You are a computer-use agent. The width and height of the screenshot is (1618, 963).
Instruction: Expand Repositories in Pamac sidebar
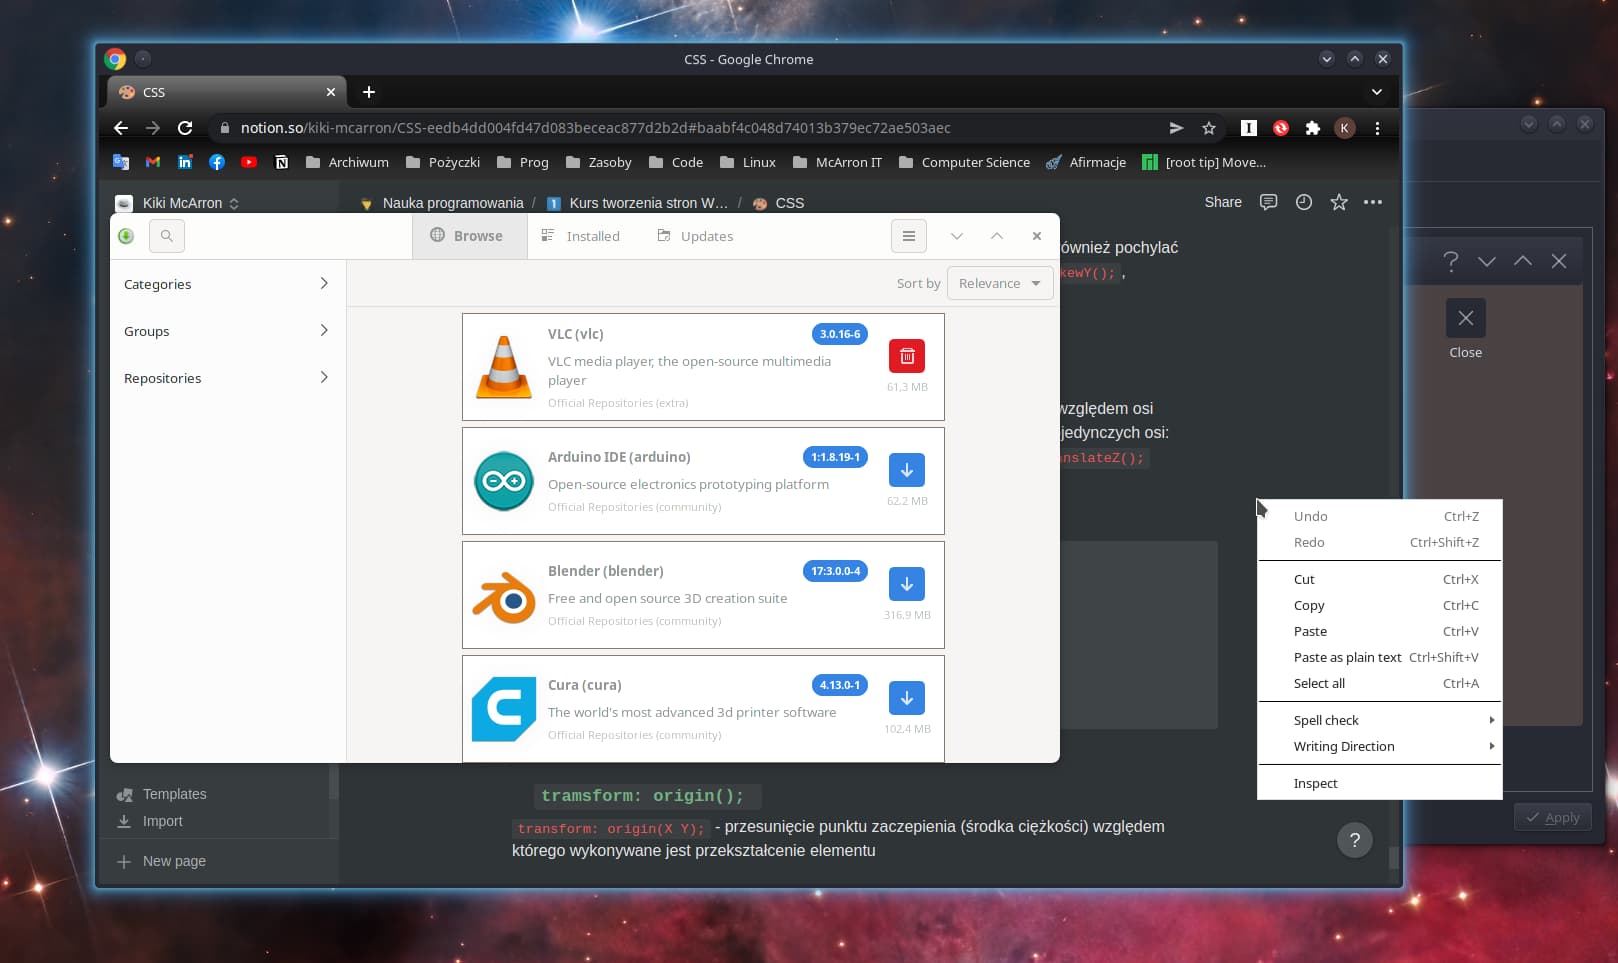pos(227,378)
